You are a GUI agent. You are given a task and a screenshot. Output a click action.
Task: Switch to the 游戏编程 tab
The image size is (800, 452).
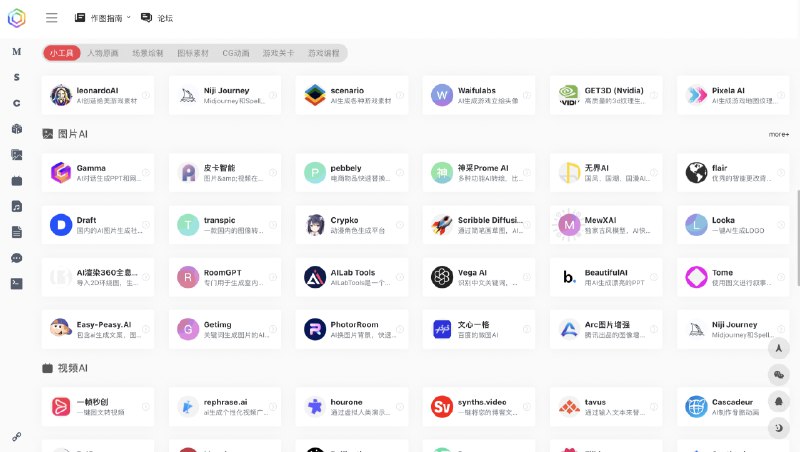tap(323, 53)
